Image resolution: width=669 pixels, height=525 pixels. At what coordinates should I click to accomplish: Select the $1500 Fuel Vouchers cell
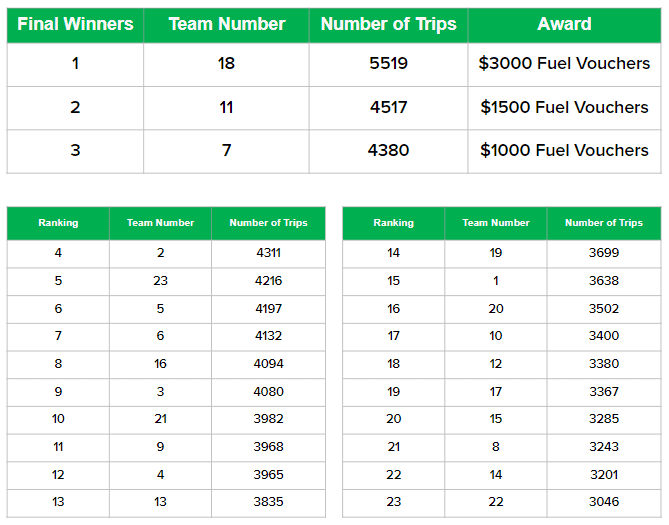(564, 108)
